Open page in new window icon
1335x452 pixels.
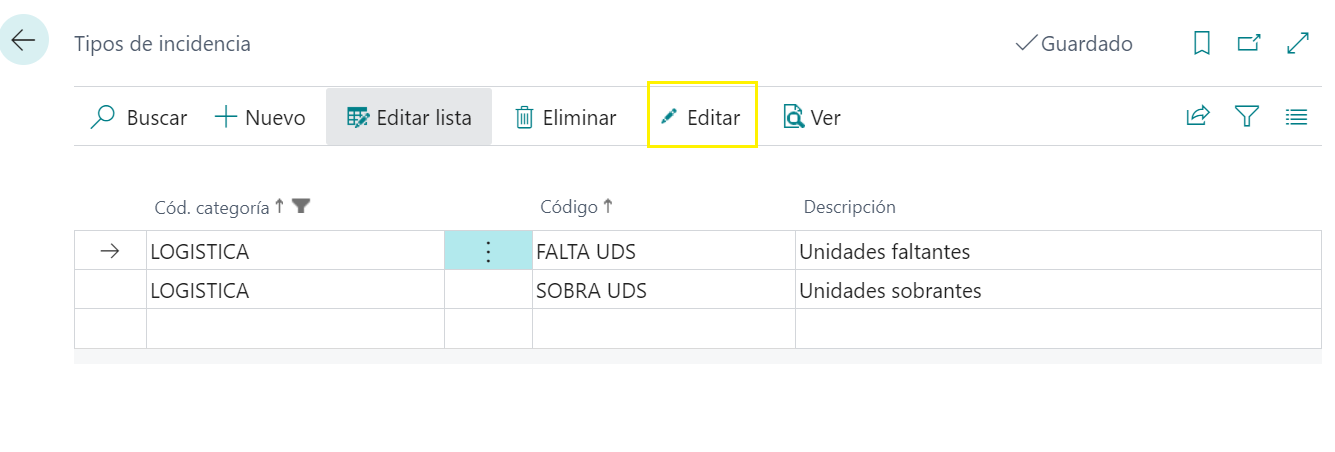click(x=1249, y=43)
